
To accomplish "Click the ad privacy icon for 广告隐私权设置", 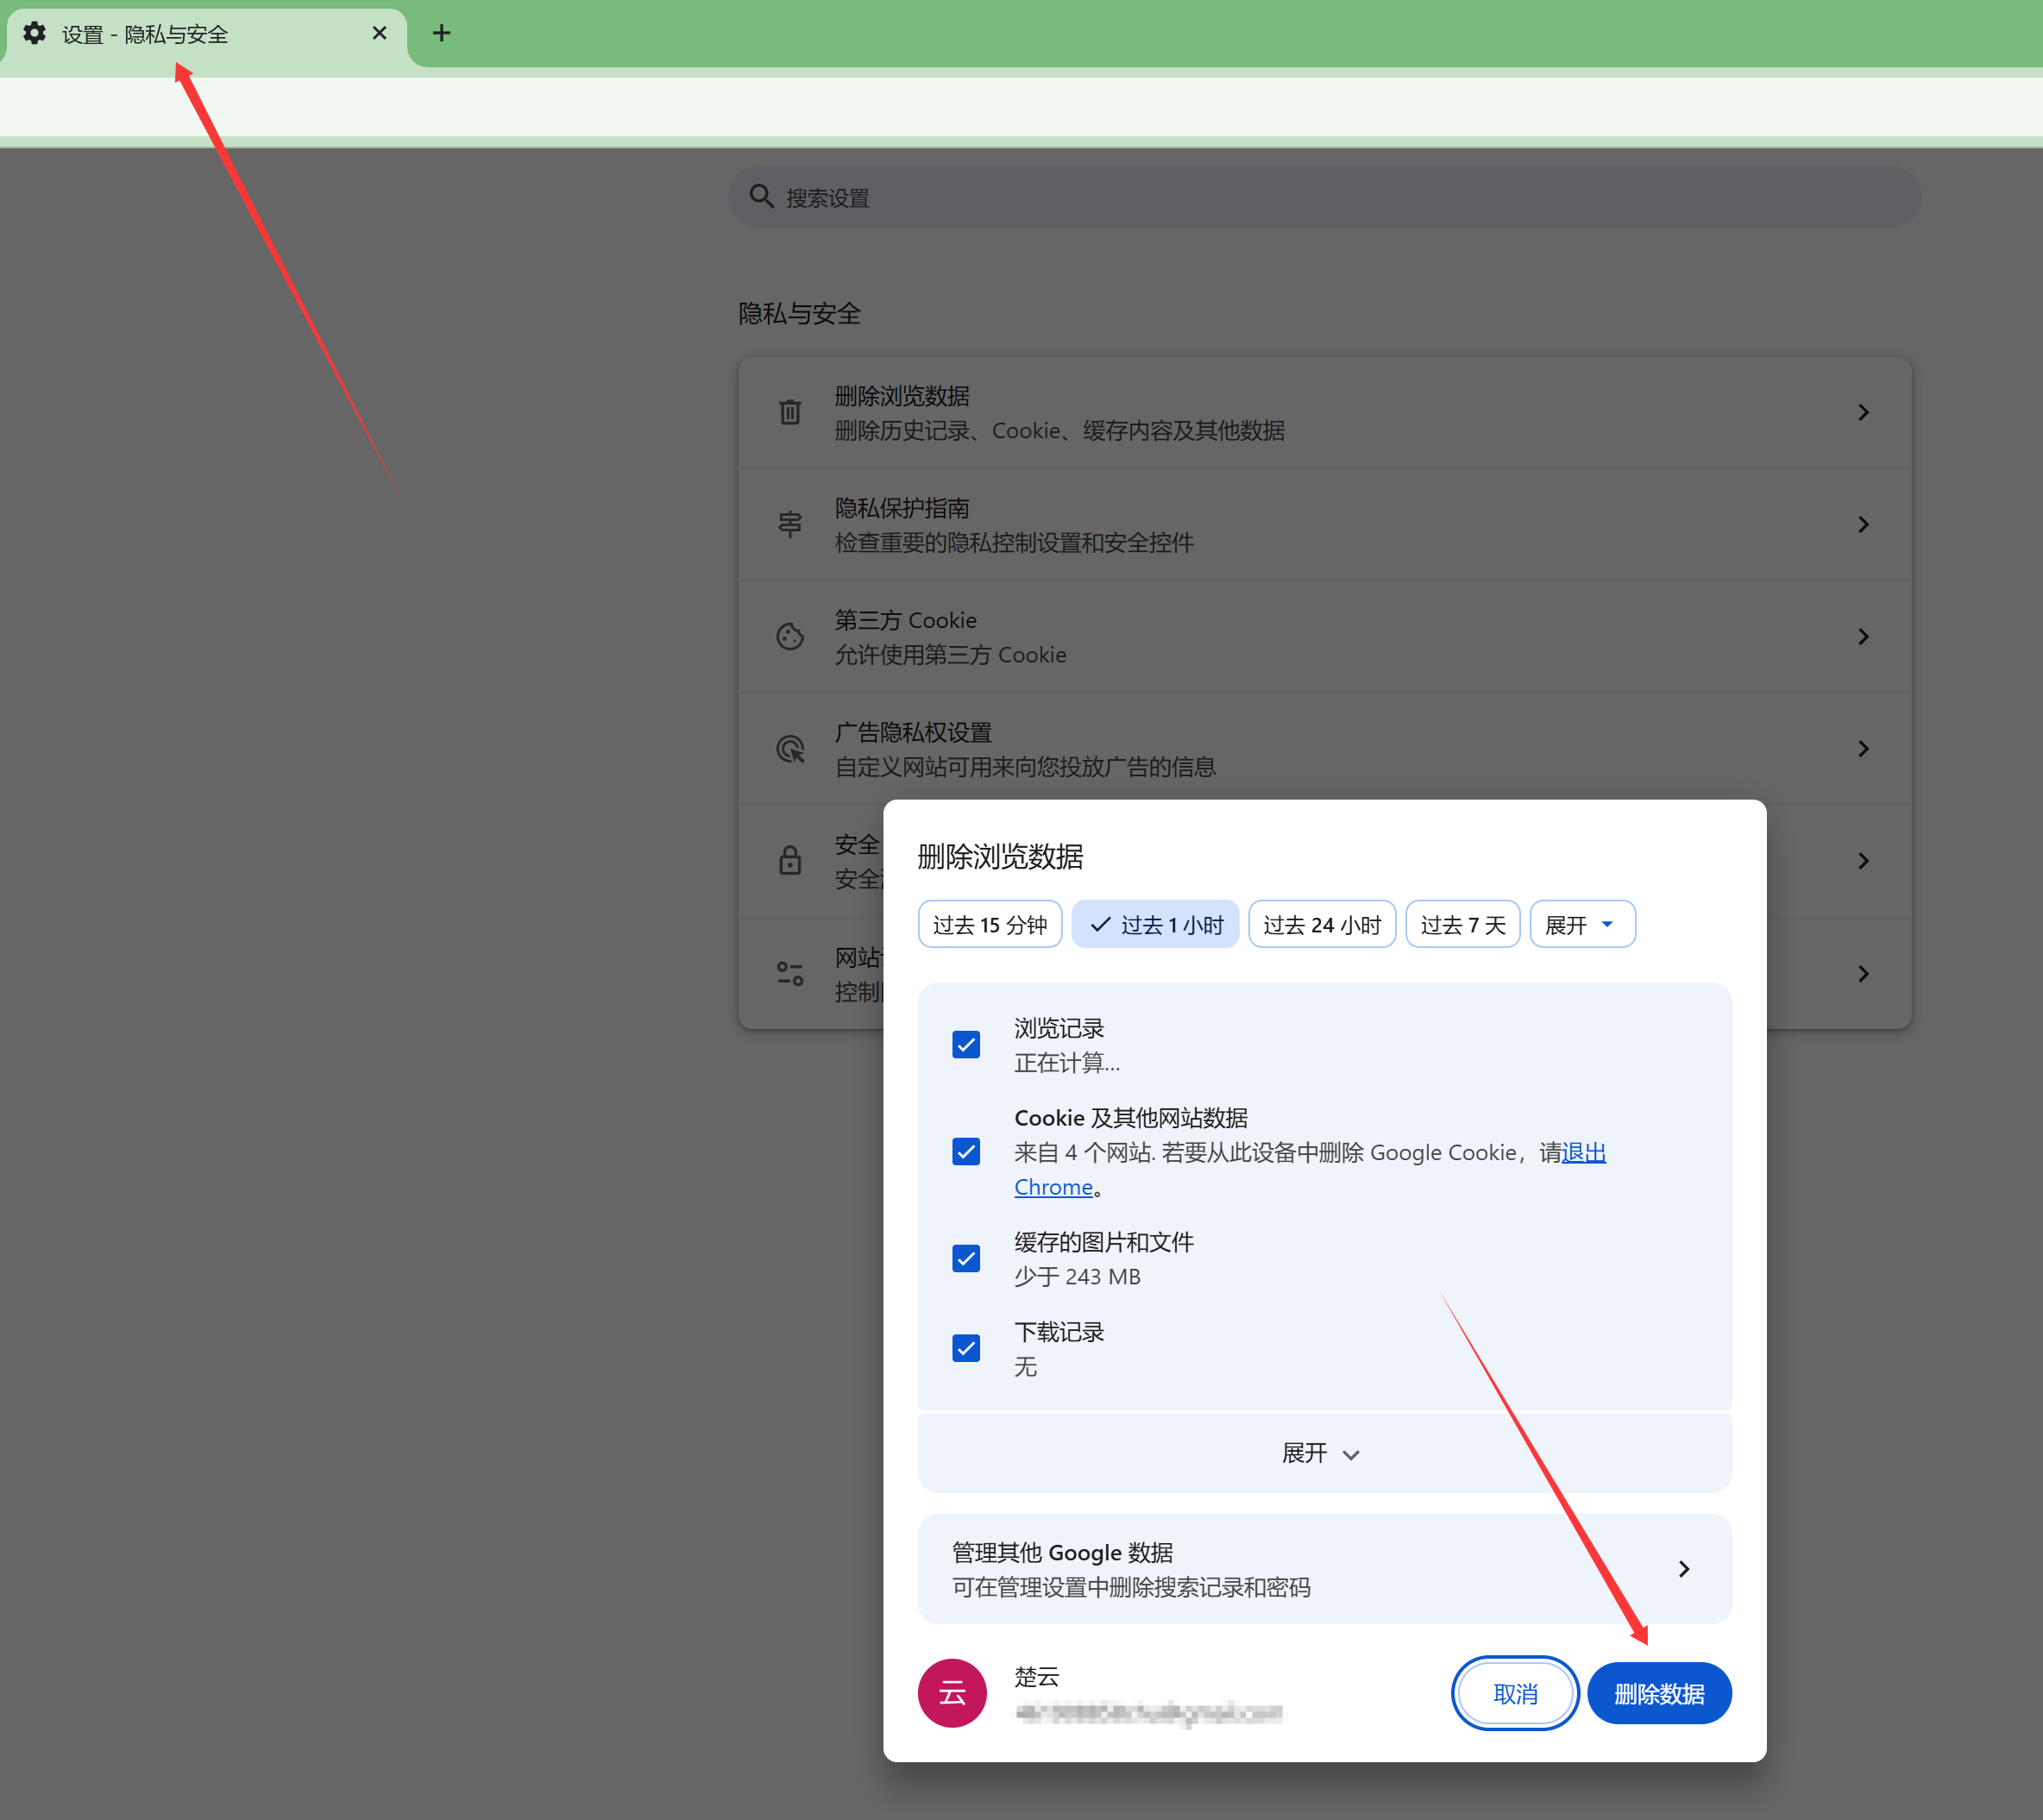I will (x=790, y=749).
